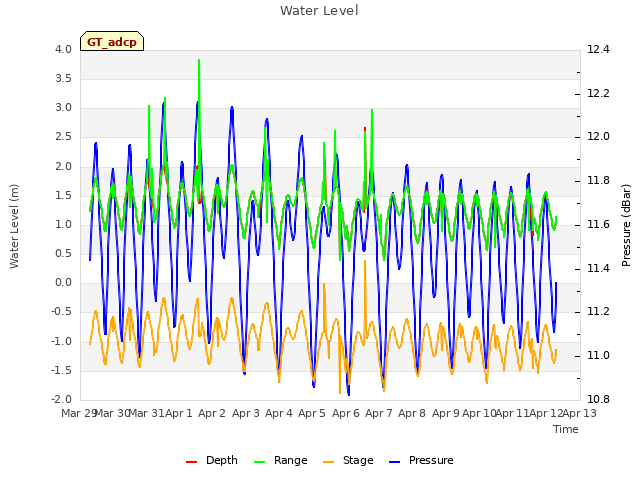This screenshot has width=640, height=480.
Task: Click the blue Pressure legend color marker
Action: tap(395, 462)
